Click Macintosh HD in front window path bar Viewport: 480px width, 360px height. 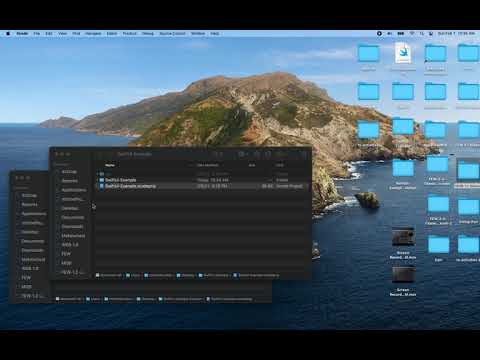109,275
